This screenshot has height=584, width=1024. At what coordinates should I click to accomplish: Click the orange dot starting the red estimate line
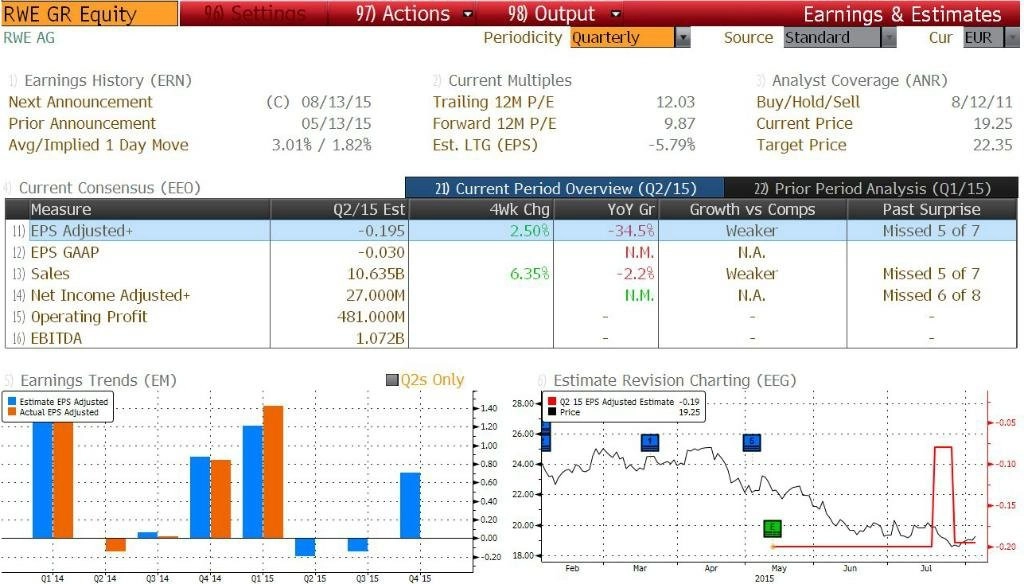(773, 546)
